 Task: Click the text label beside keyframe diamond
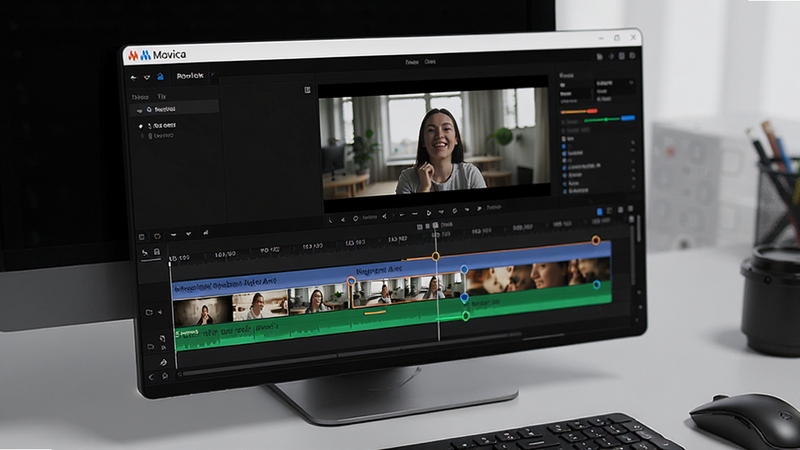click(x=369, y=217)
